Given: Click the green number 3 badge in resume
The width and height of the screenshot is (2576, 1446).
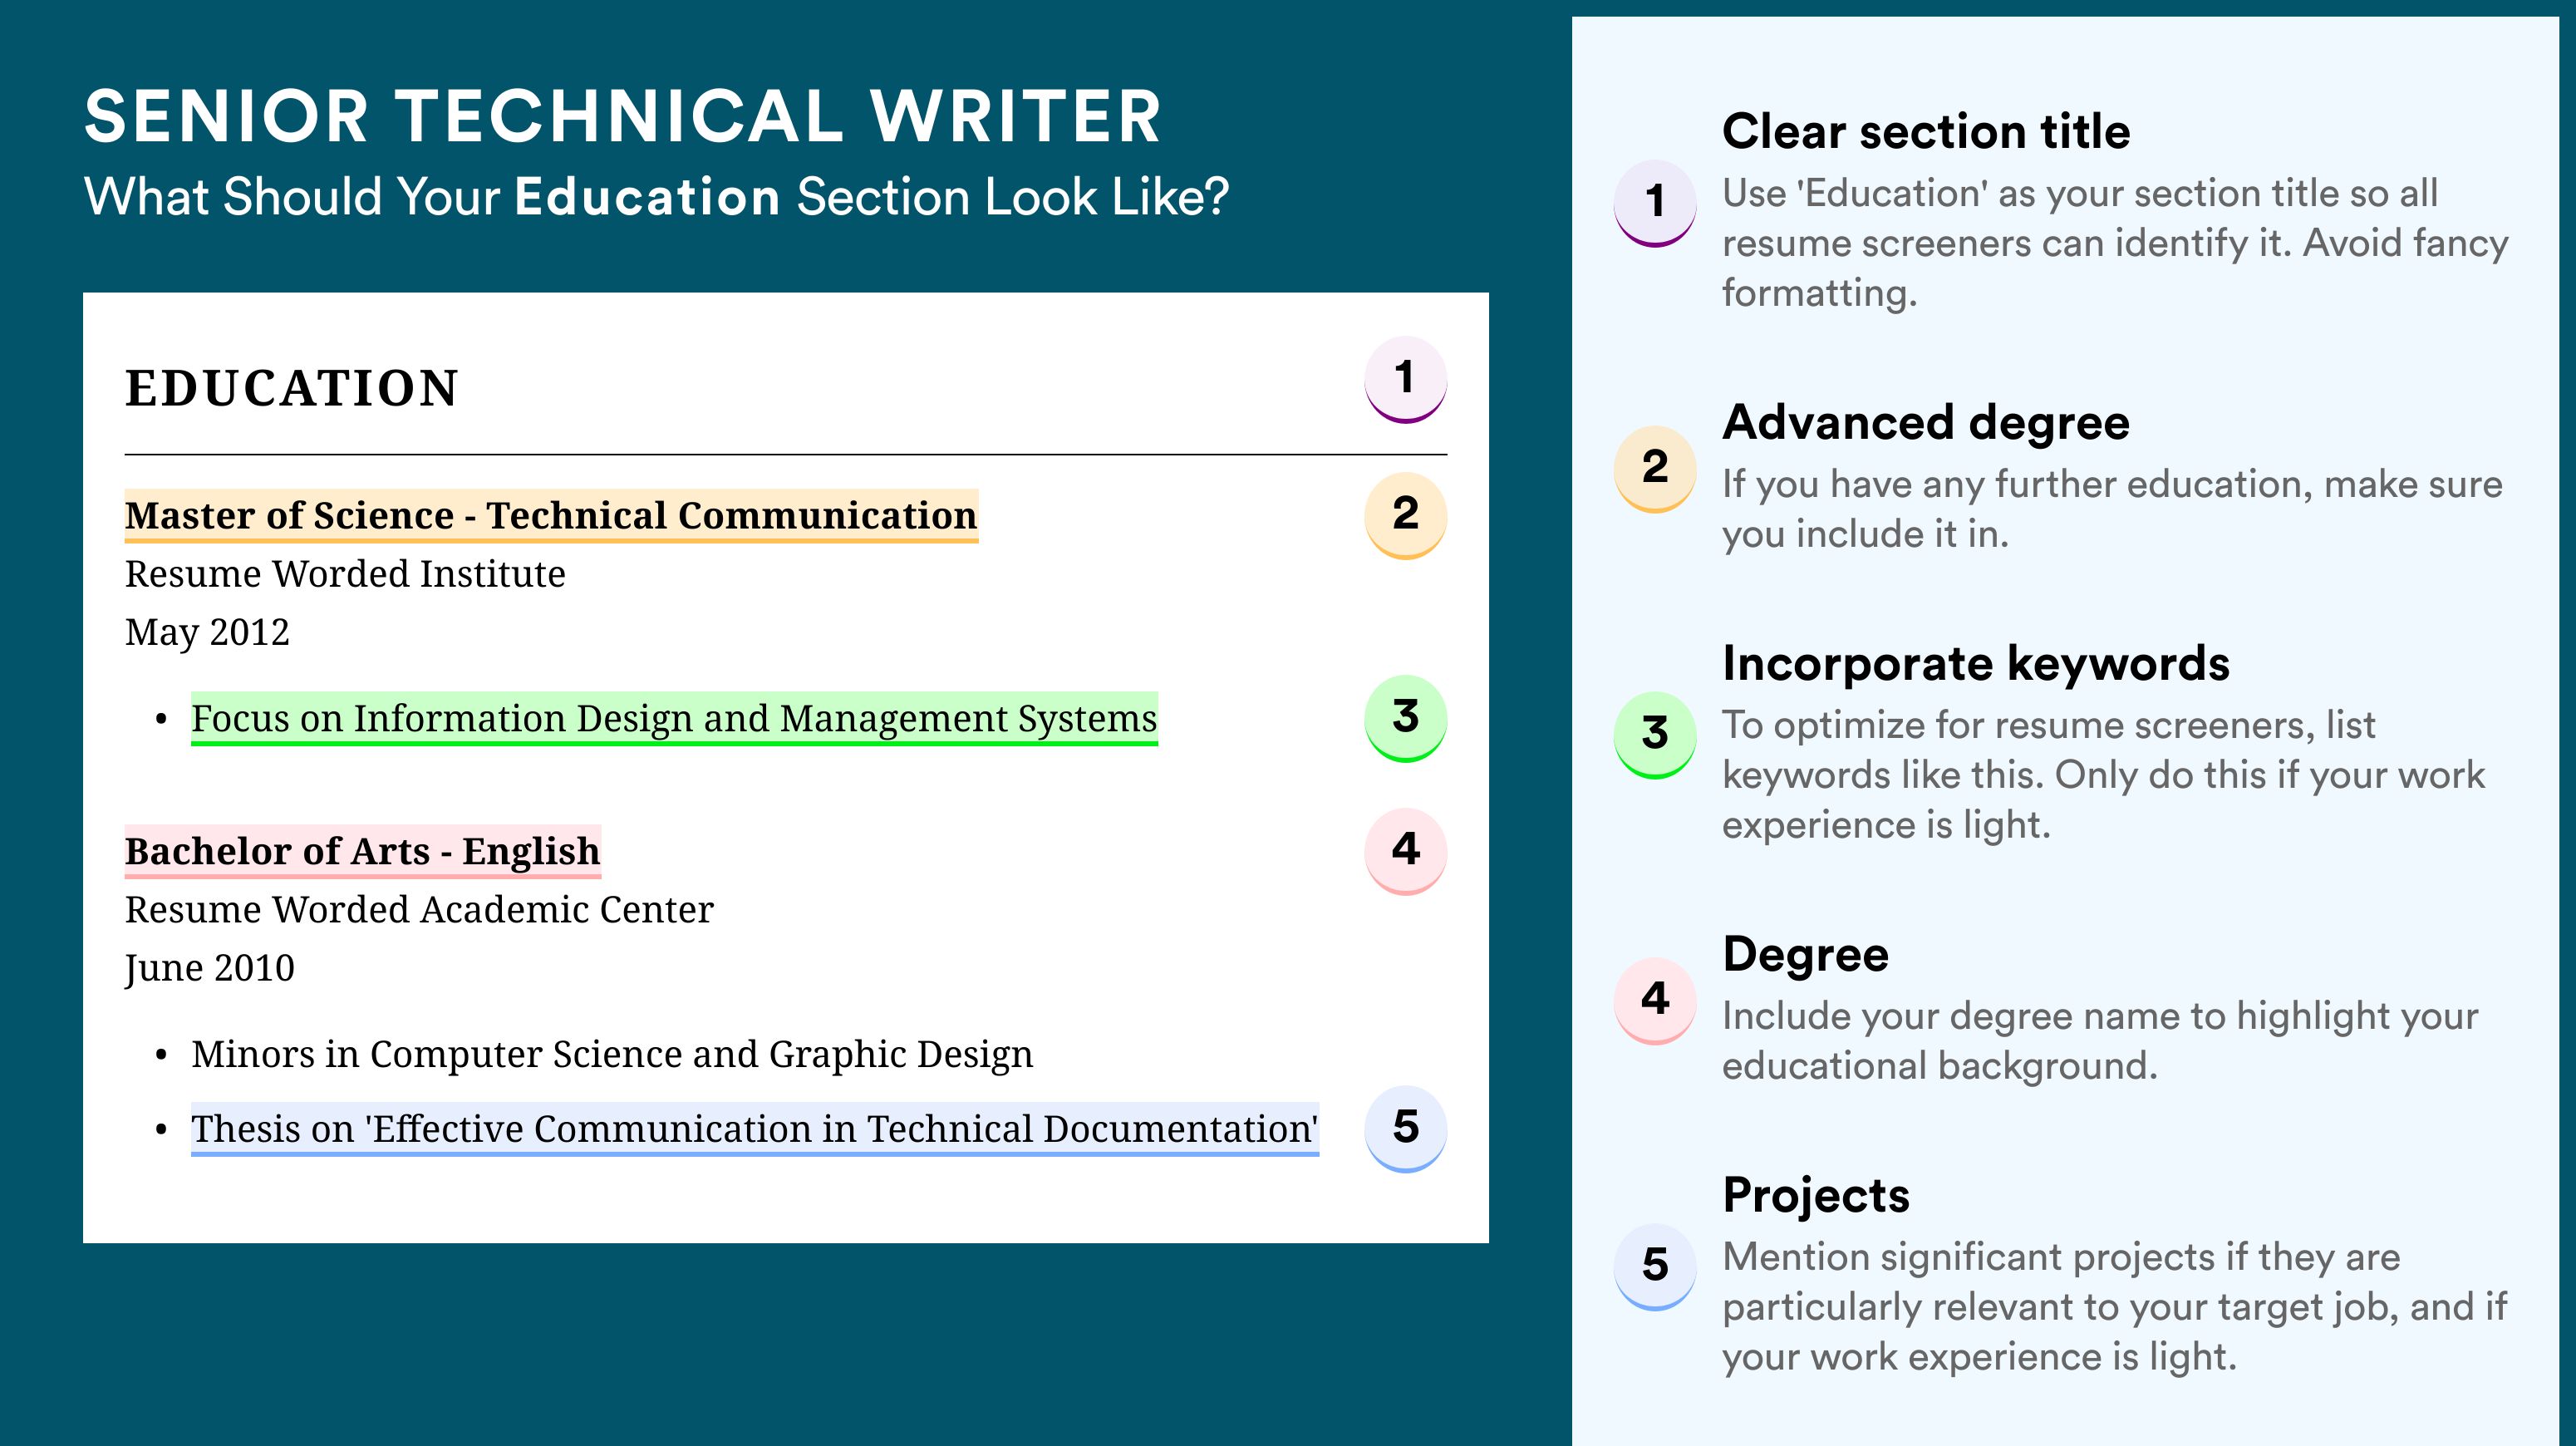Looking at the screenshot, I should pyautogui.click(x=1405, y=718).
